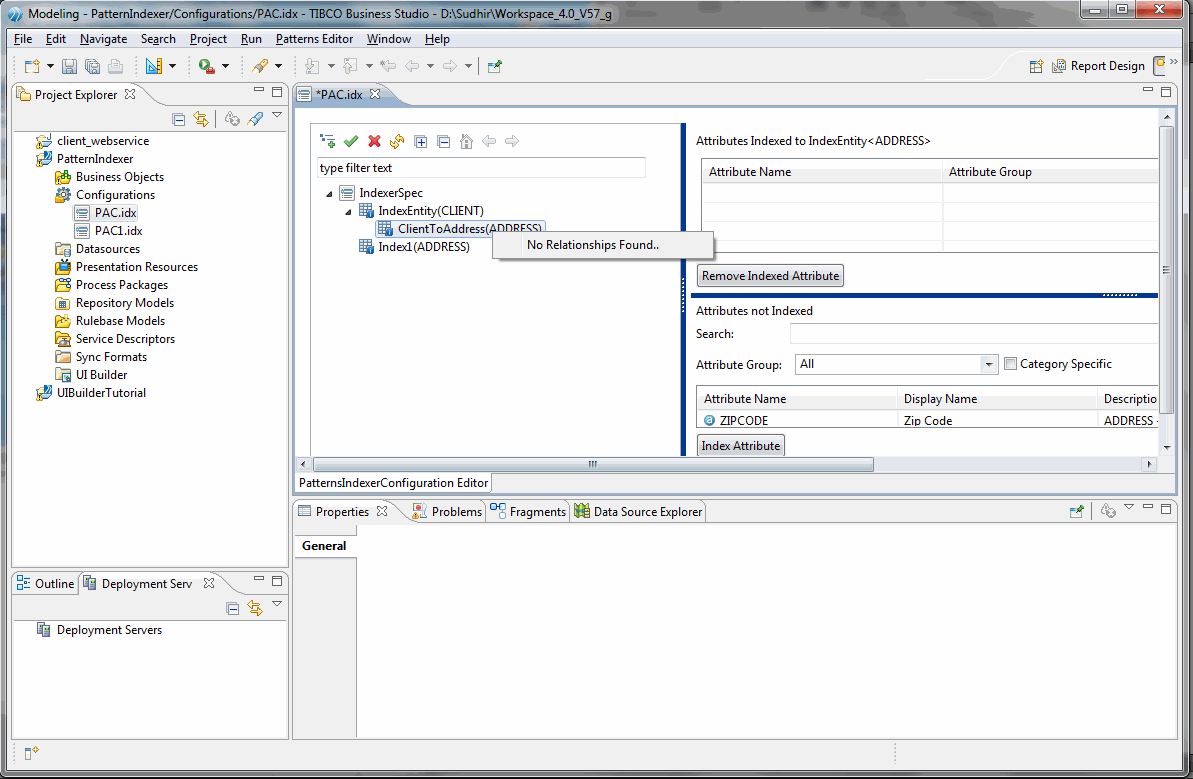Switch to the Outline tab

pyautogui.click(x=46, y=583)
